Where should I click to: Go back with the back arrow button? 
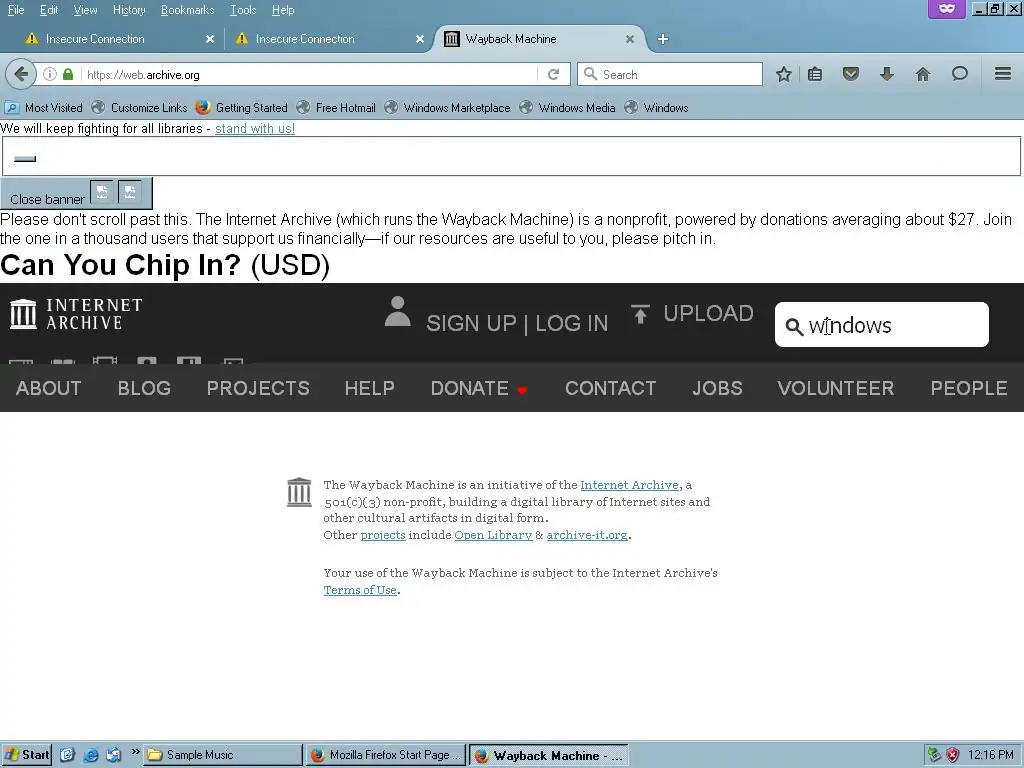pos(21,74)
